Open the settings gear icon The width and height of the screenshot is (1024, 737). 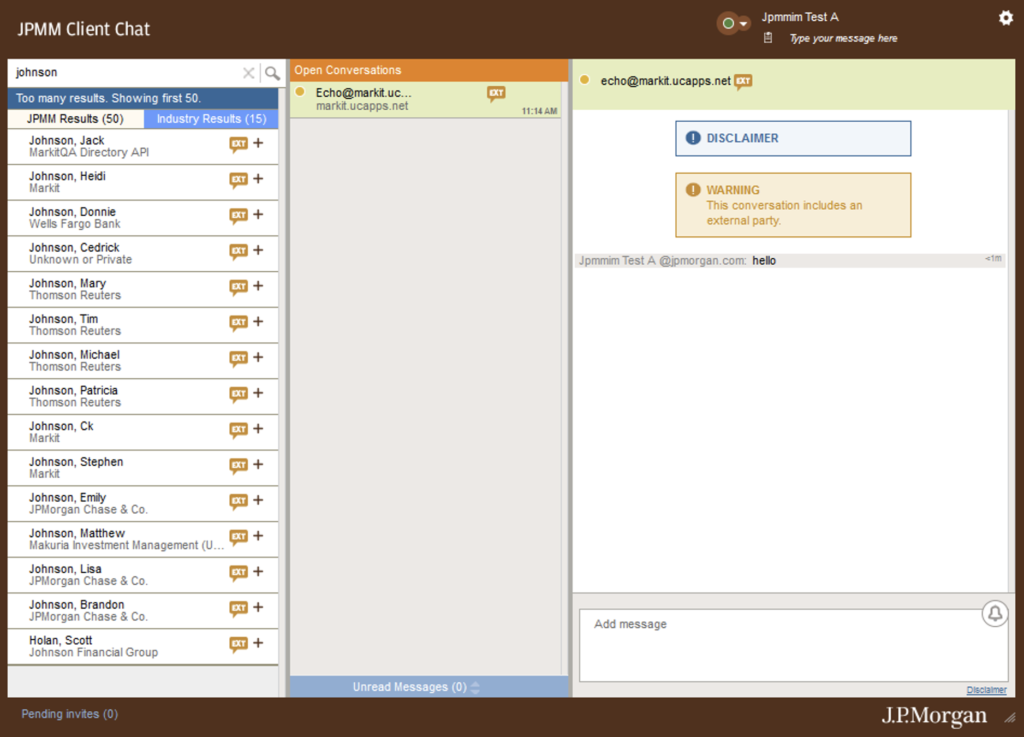point(1006,18)
